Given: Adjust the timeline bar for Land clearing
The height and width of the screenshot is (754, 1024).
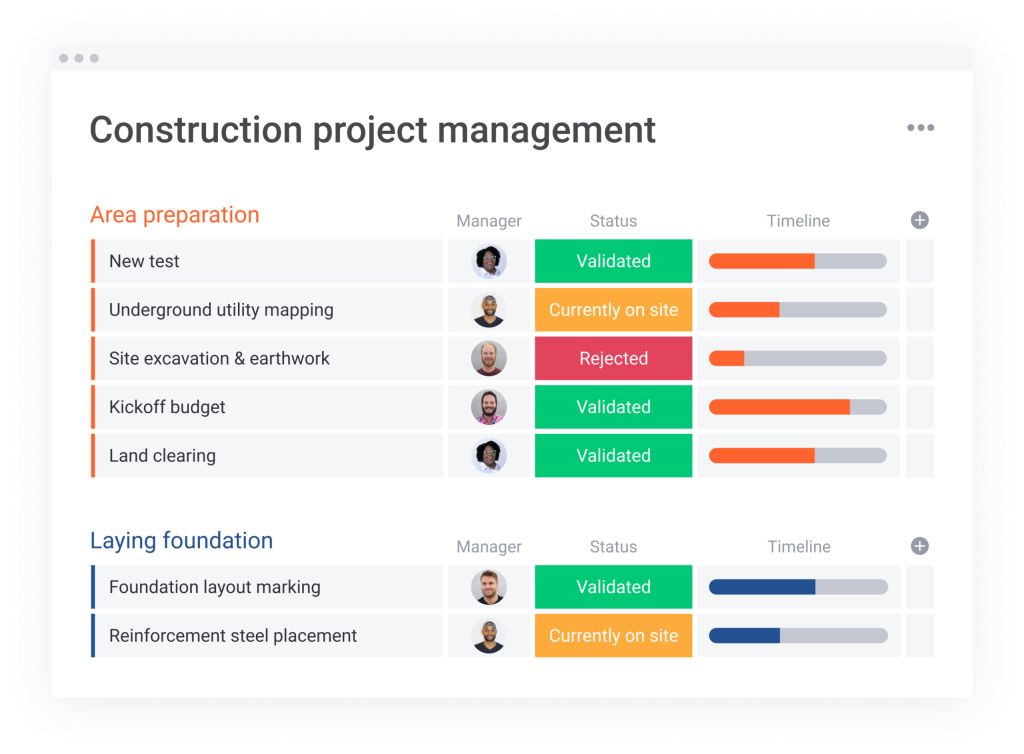Looking at the screenshot, I should pos(797,455).
